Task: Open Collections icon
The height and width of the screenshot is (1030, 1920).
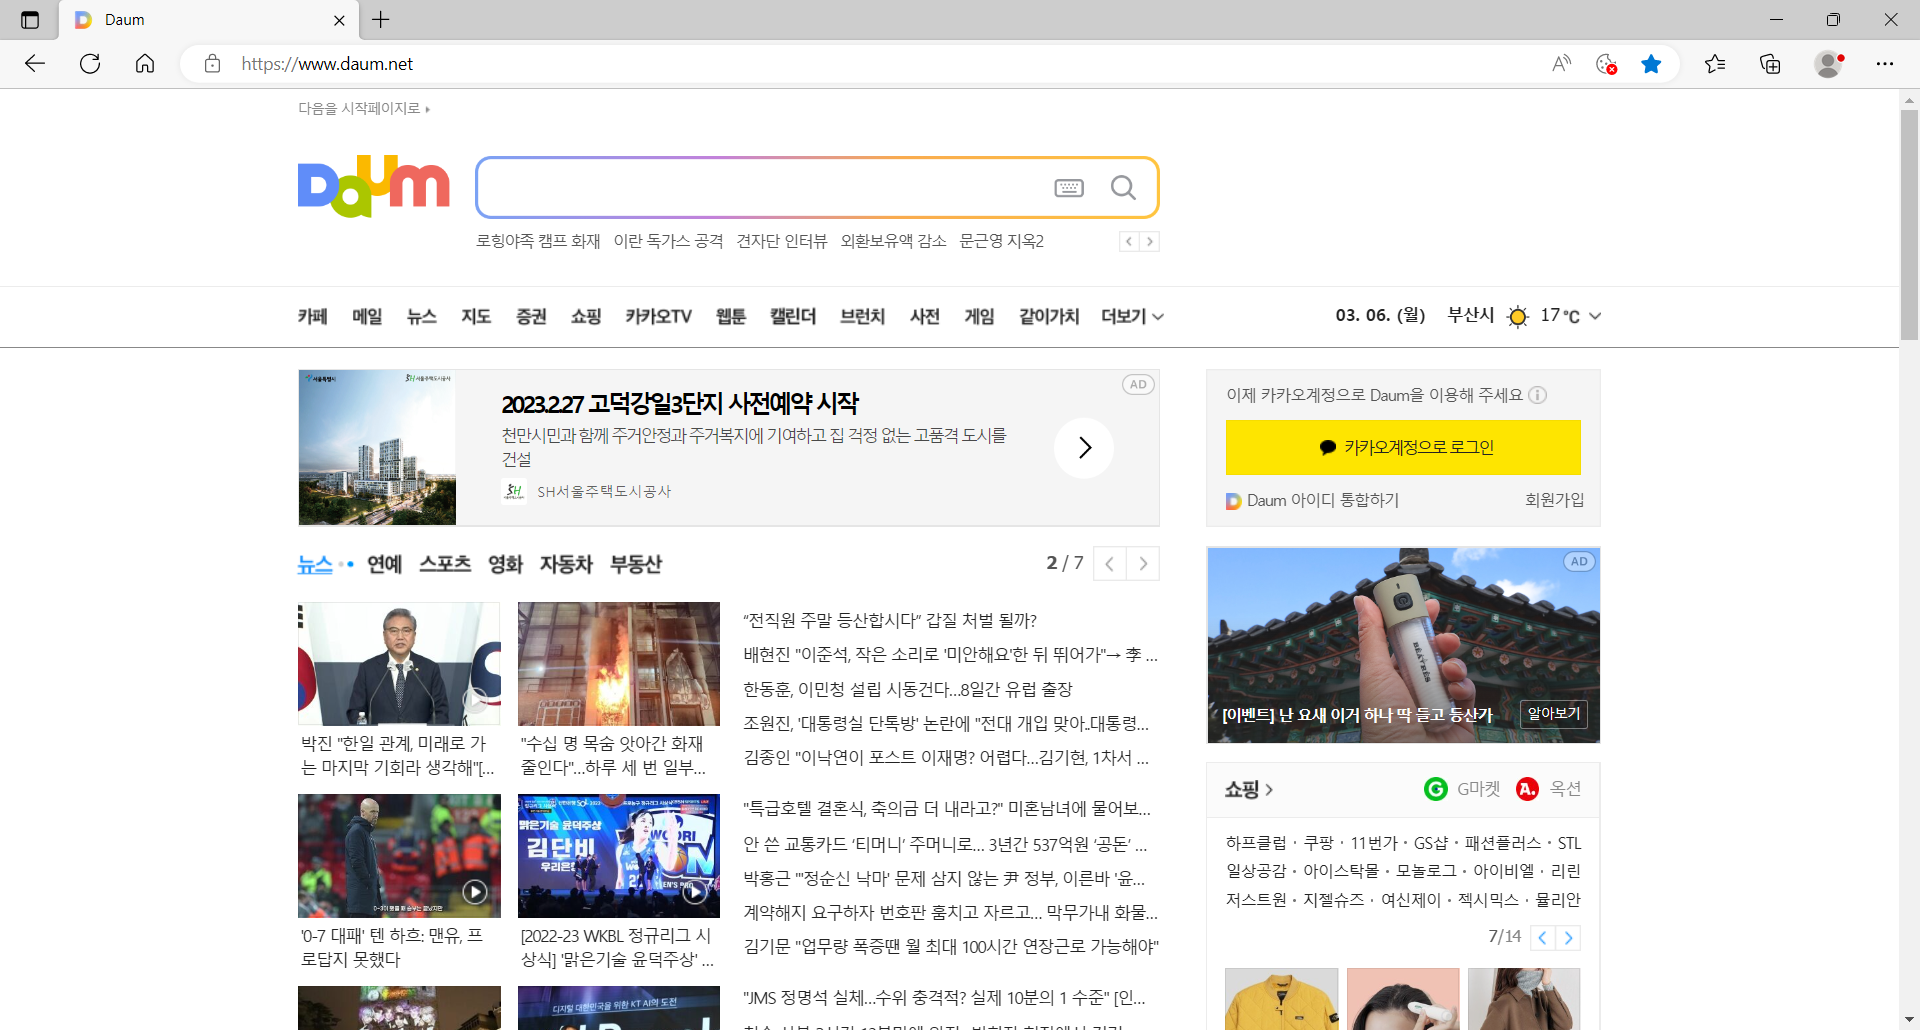Action: [1770, 64]
